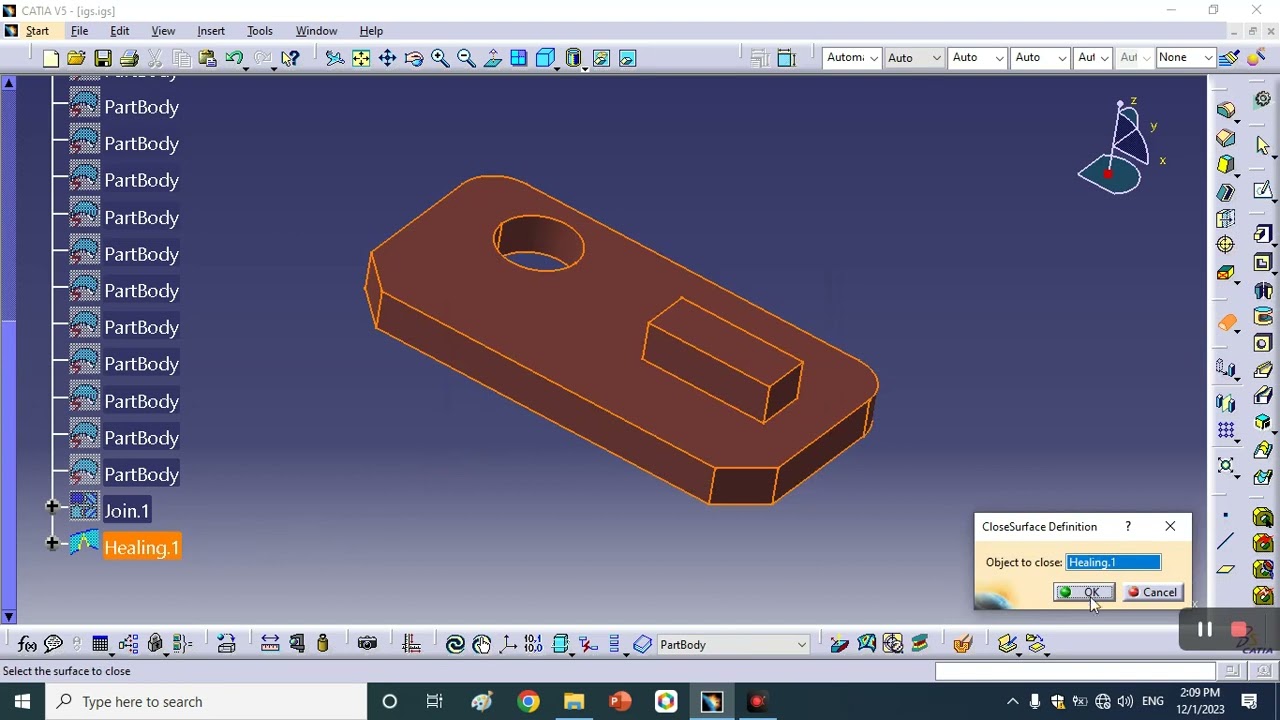1280x720 pixels.
Task: Open PowerPoint from the taskbar
Action: coord(620,701)
